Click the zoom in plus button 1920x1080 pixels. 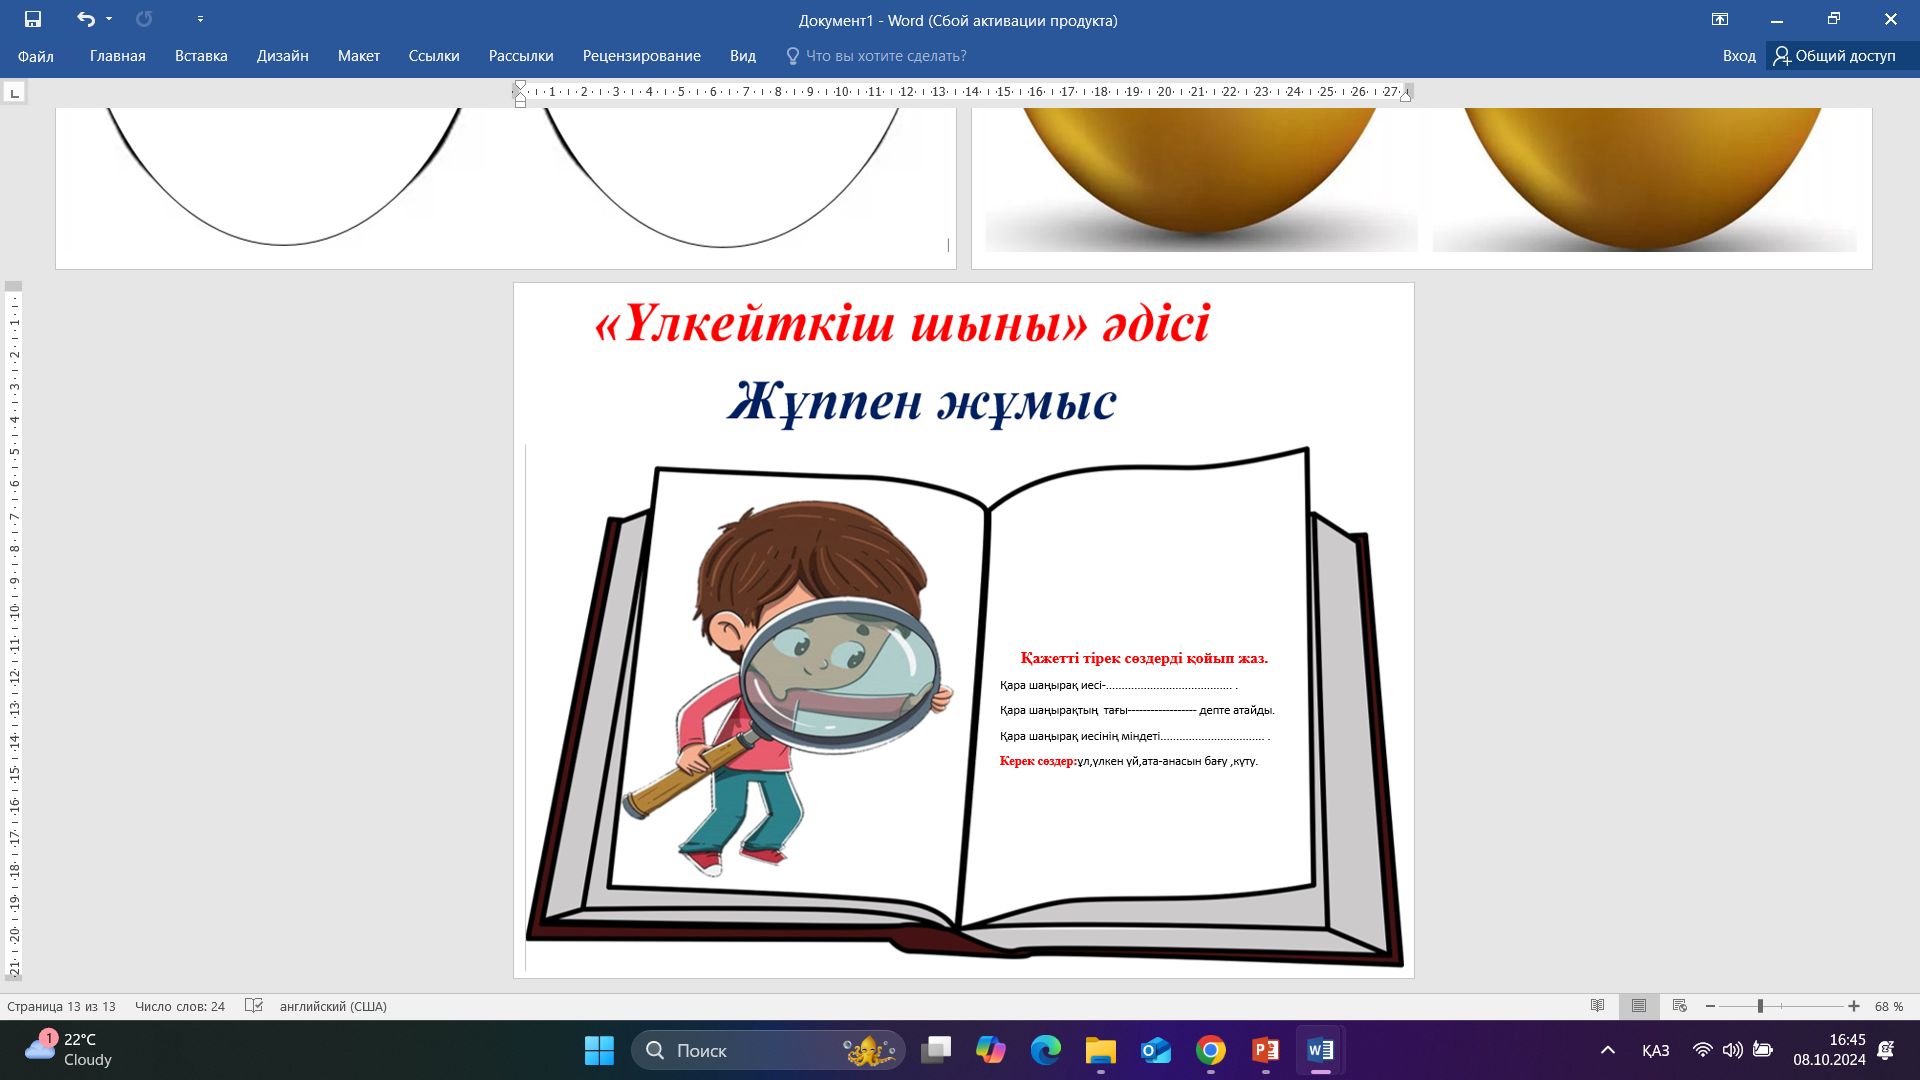click(x=1854, y=1006)
